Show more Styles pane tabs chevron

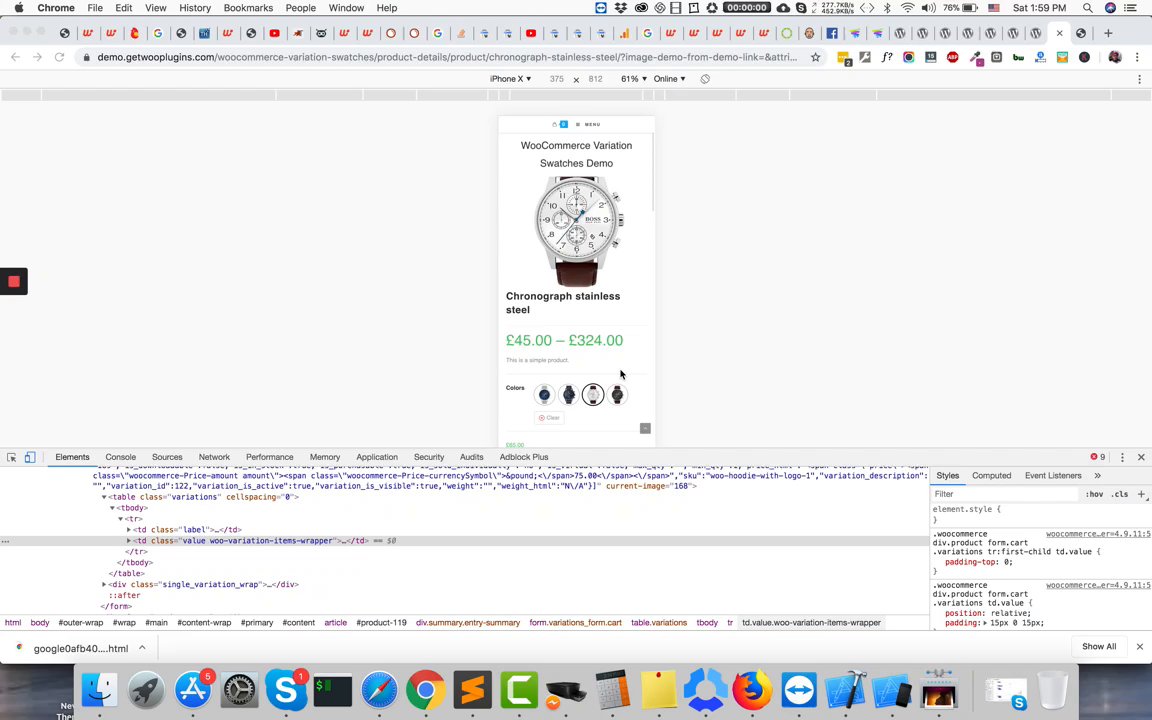pos(1098,475)
